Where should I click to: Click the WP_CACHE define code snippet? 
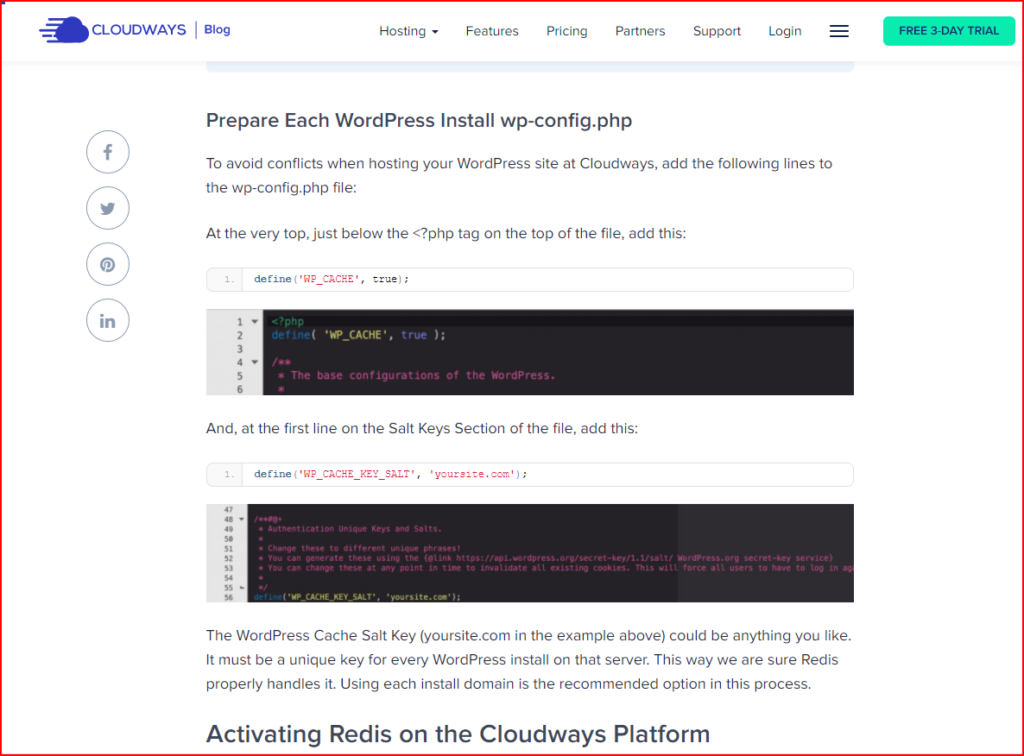(x=530, y=279)
